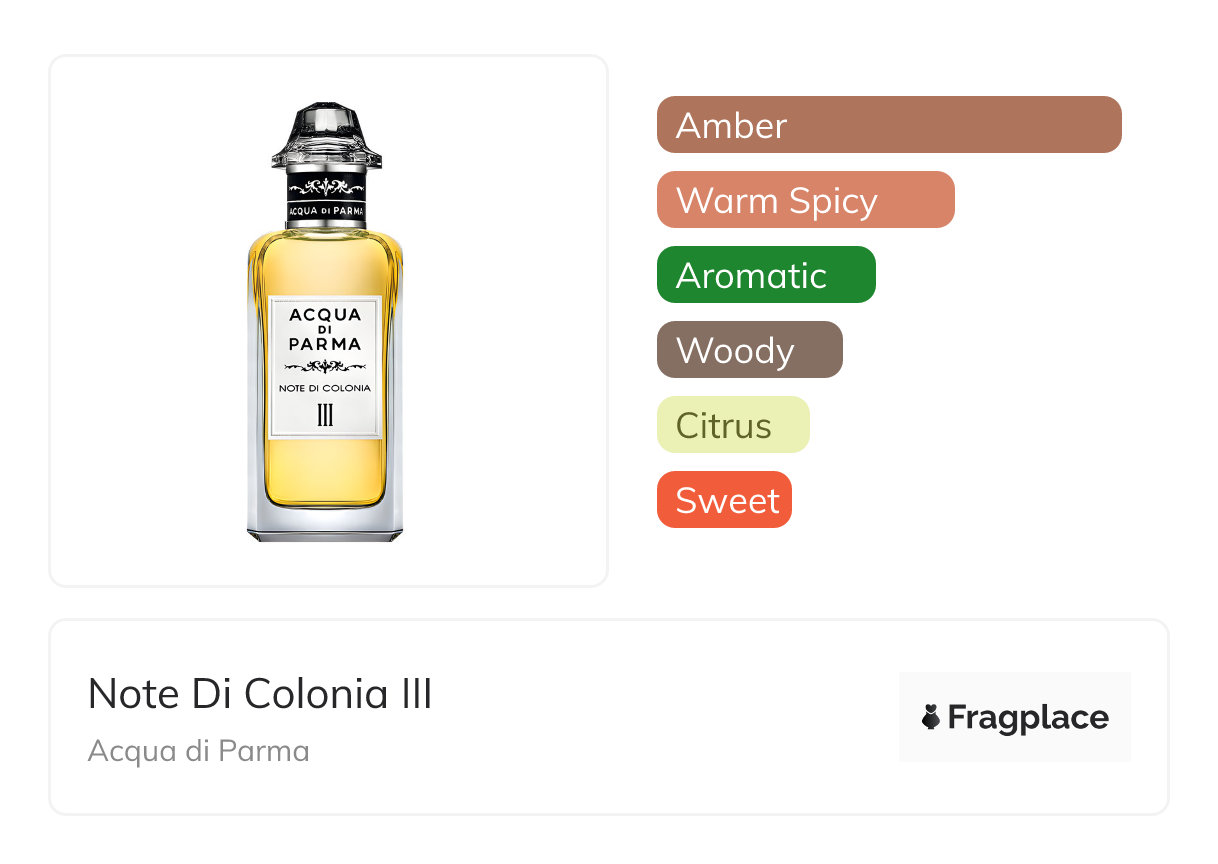Click the yellow liquid below the label
The width and height of the screenshot is (1218, 864).
coord(325,470)
